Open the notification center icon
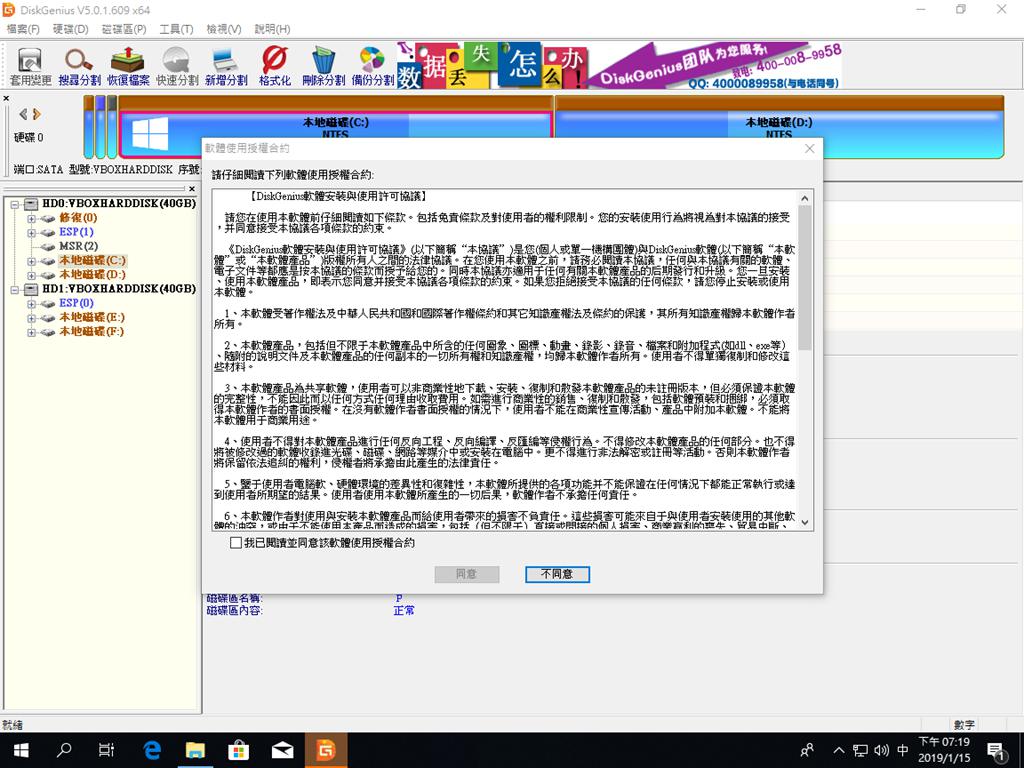1024x768 pixels. point(995,750)
